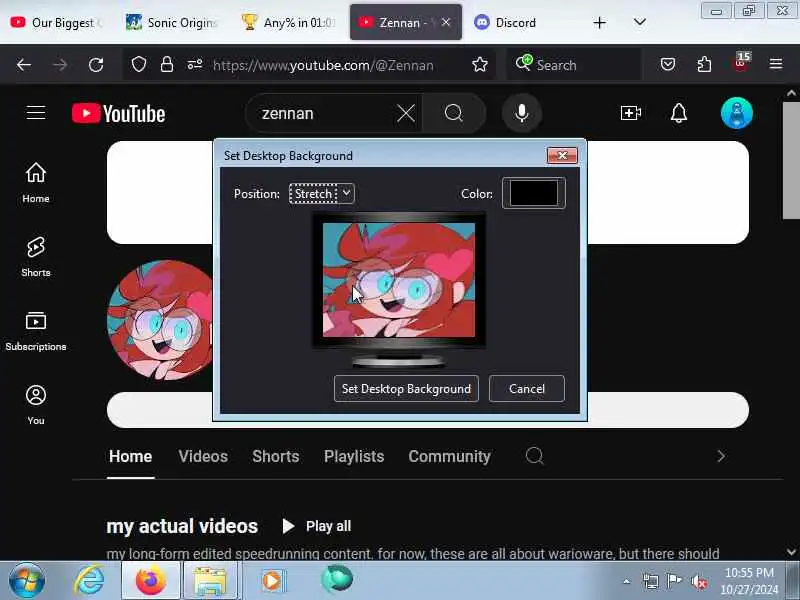Go back using the browser back arrow
Screen dimensions: 800x600
pyautogui.click(x=23, y=65)
